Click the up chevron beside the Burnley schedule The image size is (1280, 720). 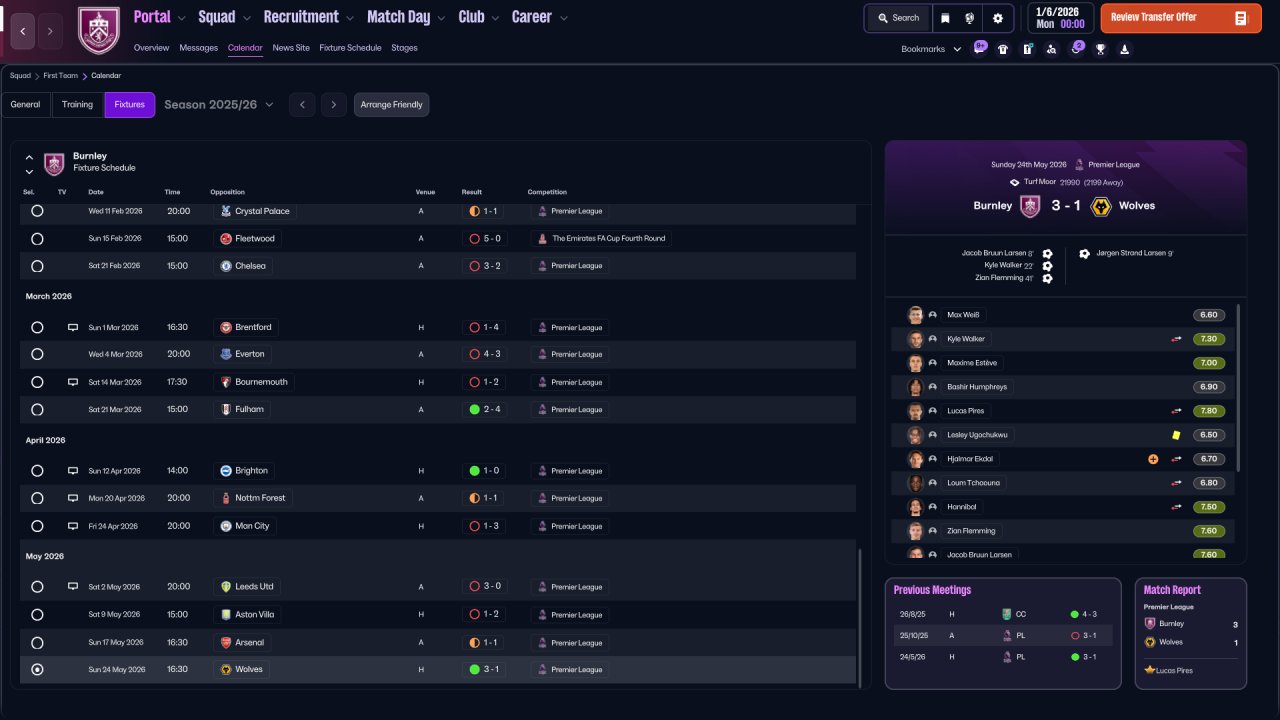(x=29, y=157)
